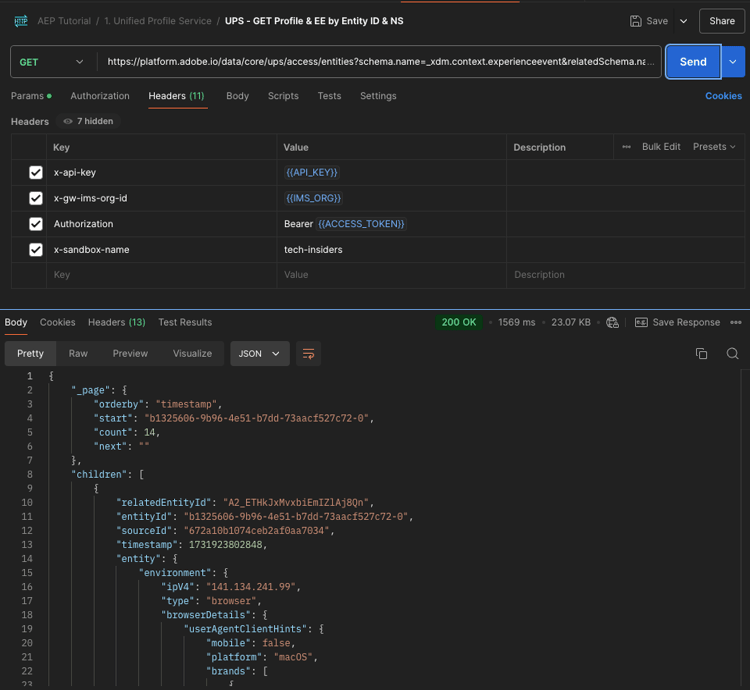
Task: Click the HTTP collection icon at top left
Action: [21, 21]
